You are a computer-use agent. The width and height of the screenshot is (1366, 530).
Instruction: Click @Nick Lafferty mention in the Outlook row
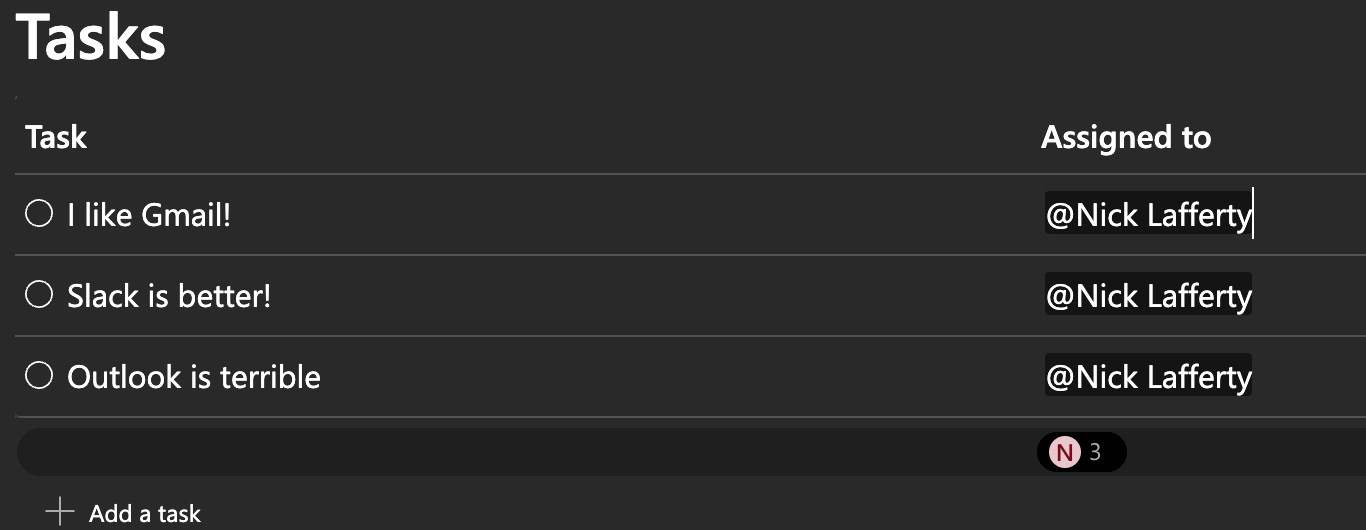(x=1149, y=377)
